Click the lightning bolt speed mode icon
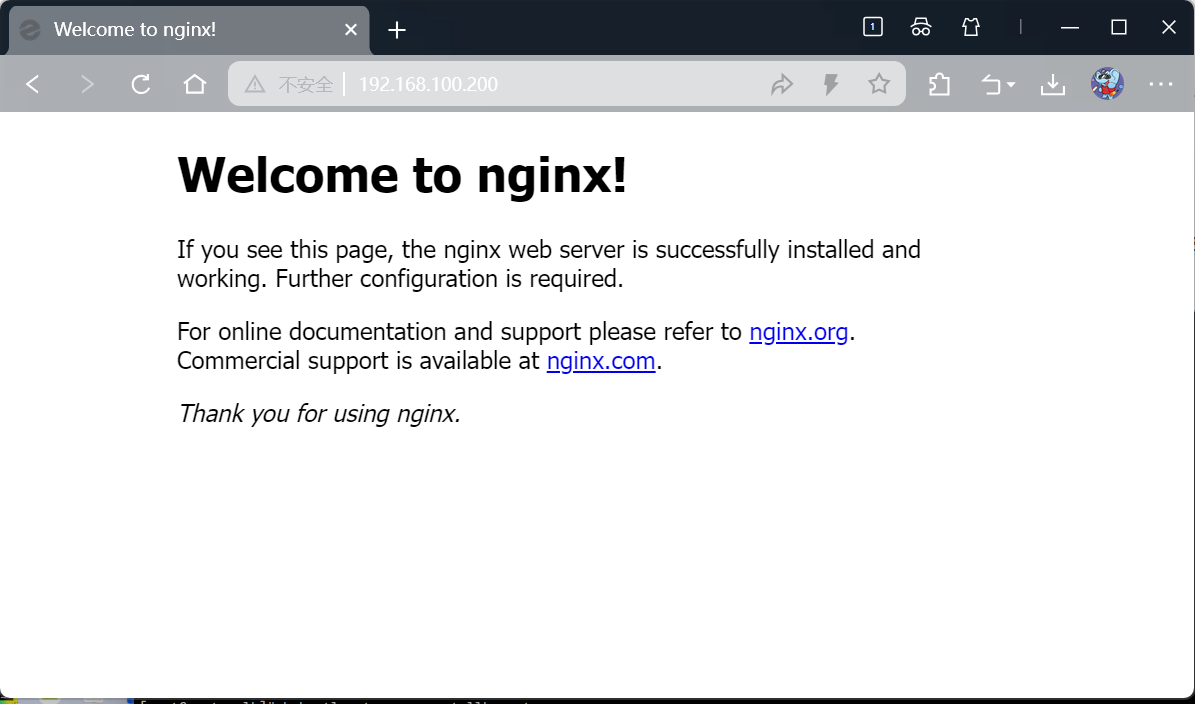Image resolution: width=1195 pixels, height=704 pixels. (x=831, y=84)
